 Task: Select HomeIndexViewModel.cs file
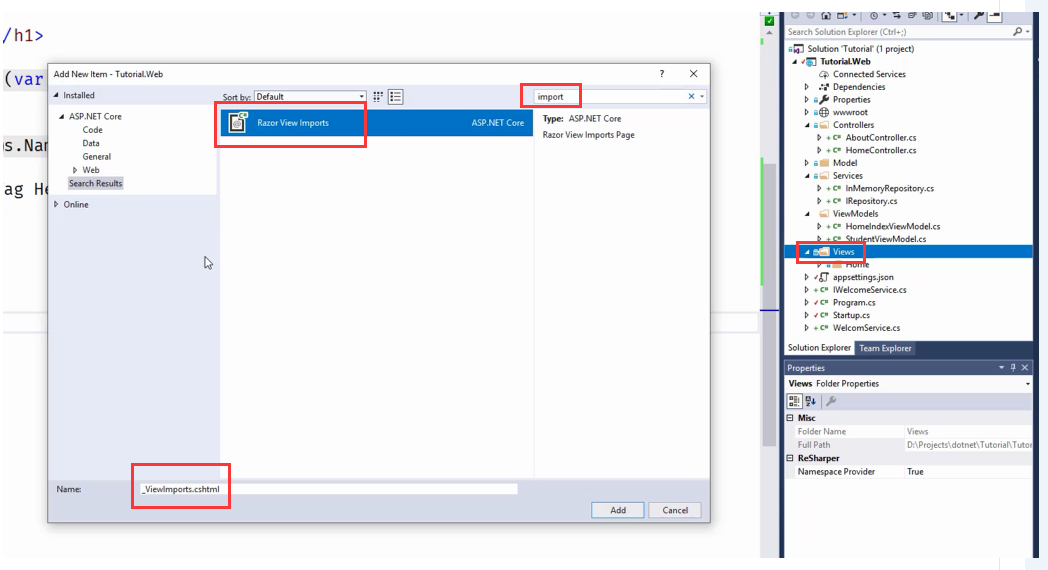tap(892, 227)
